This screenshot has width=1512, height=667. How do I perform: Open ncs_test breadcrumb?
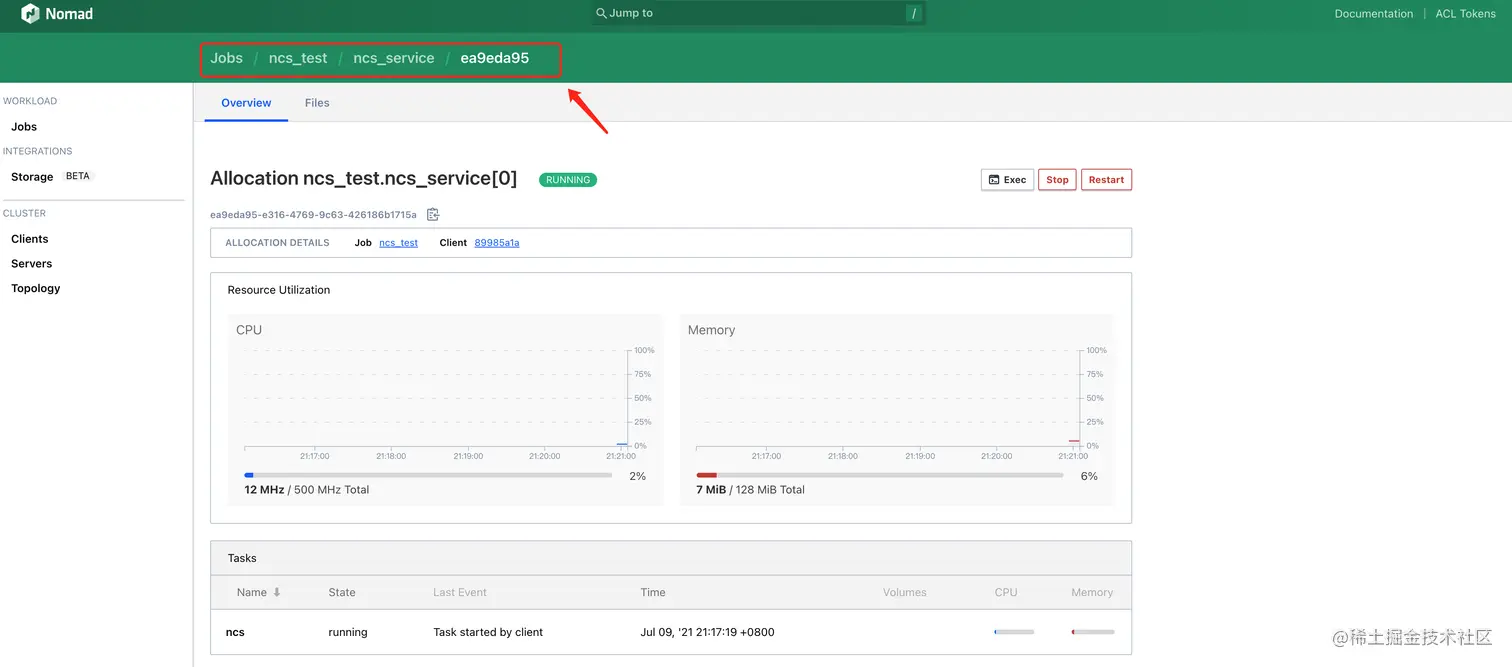(x=298, y=58)
